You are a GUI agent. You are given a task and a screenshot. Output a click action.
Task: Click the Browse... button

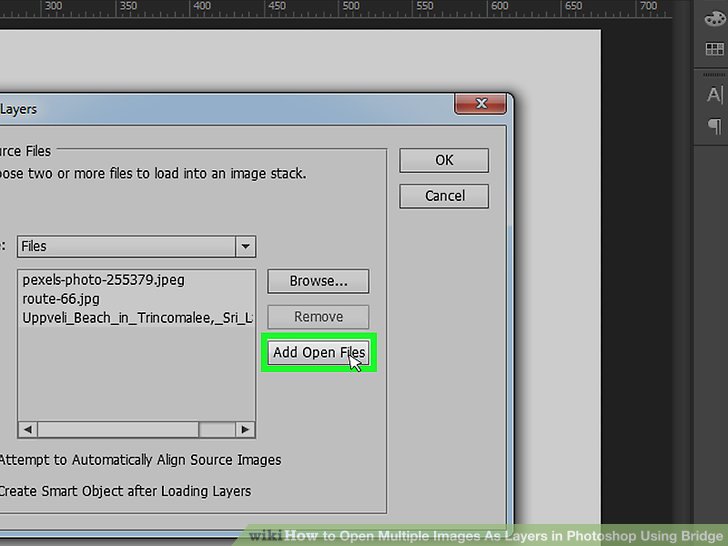(318, 281)
